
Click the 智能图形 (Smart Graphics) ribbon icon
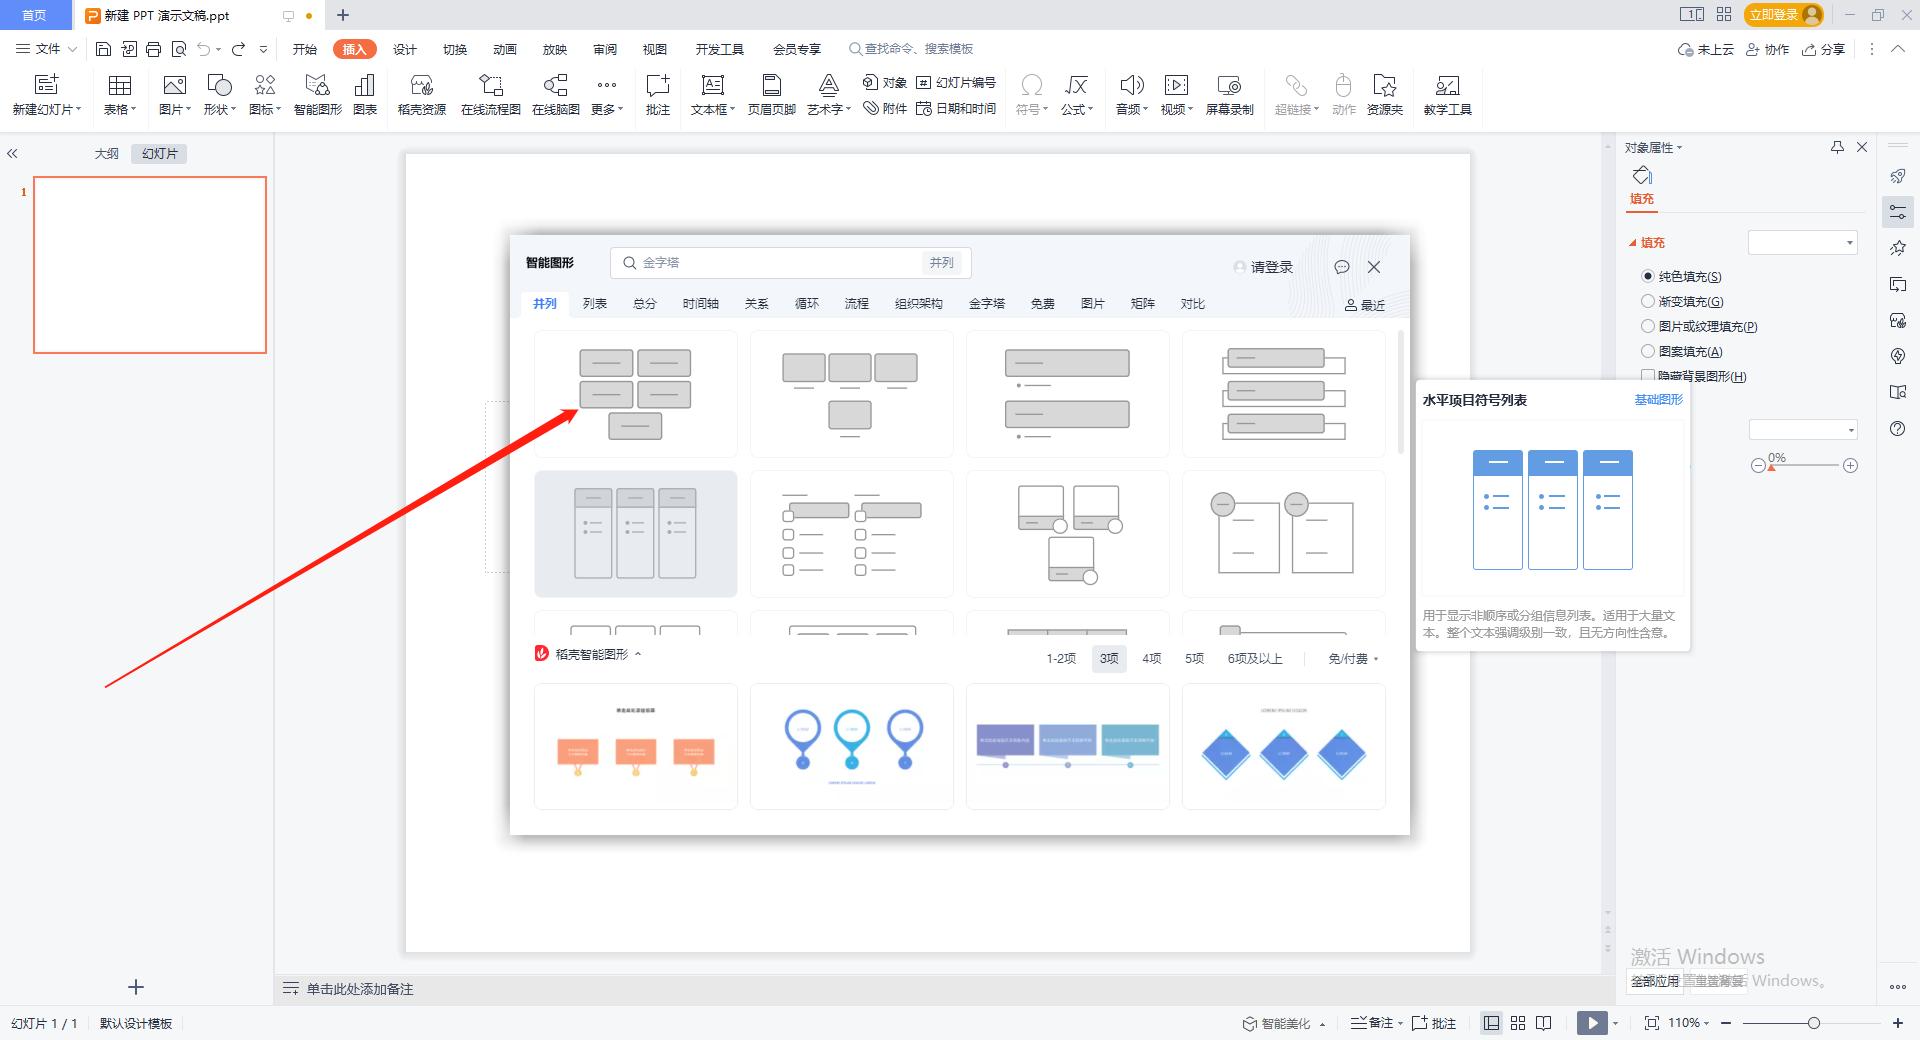[x=317, y=95]
